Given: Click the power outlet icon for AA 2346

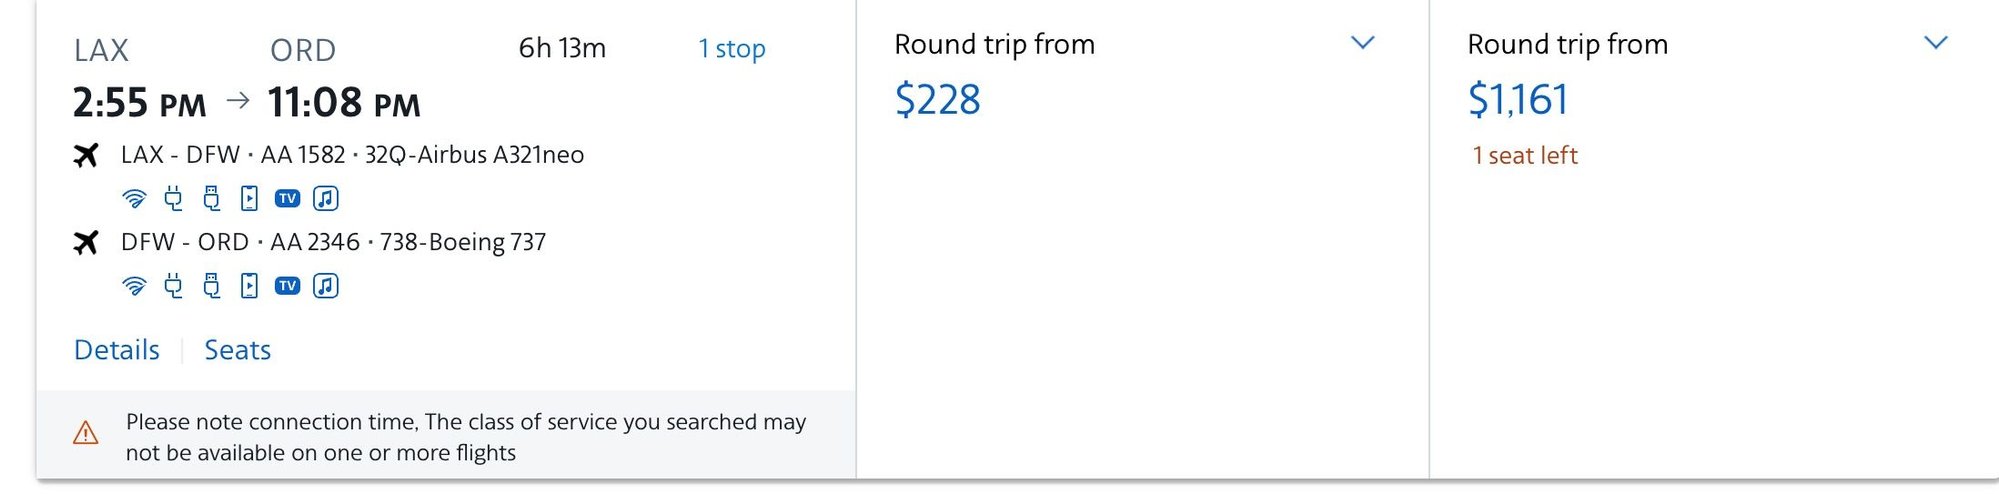Looking at the screenshot, I should click(x=173, y=286).
